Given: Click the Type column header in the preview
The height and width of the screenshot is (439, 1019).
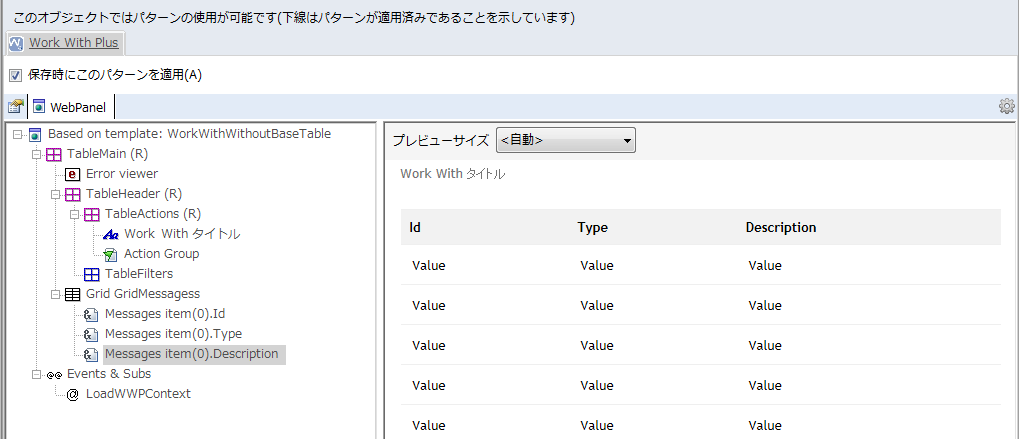Looking at the screenshot, I should click(x=592, y=228).
